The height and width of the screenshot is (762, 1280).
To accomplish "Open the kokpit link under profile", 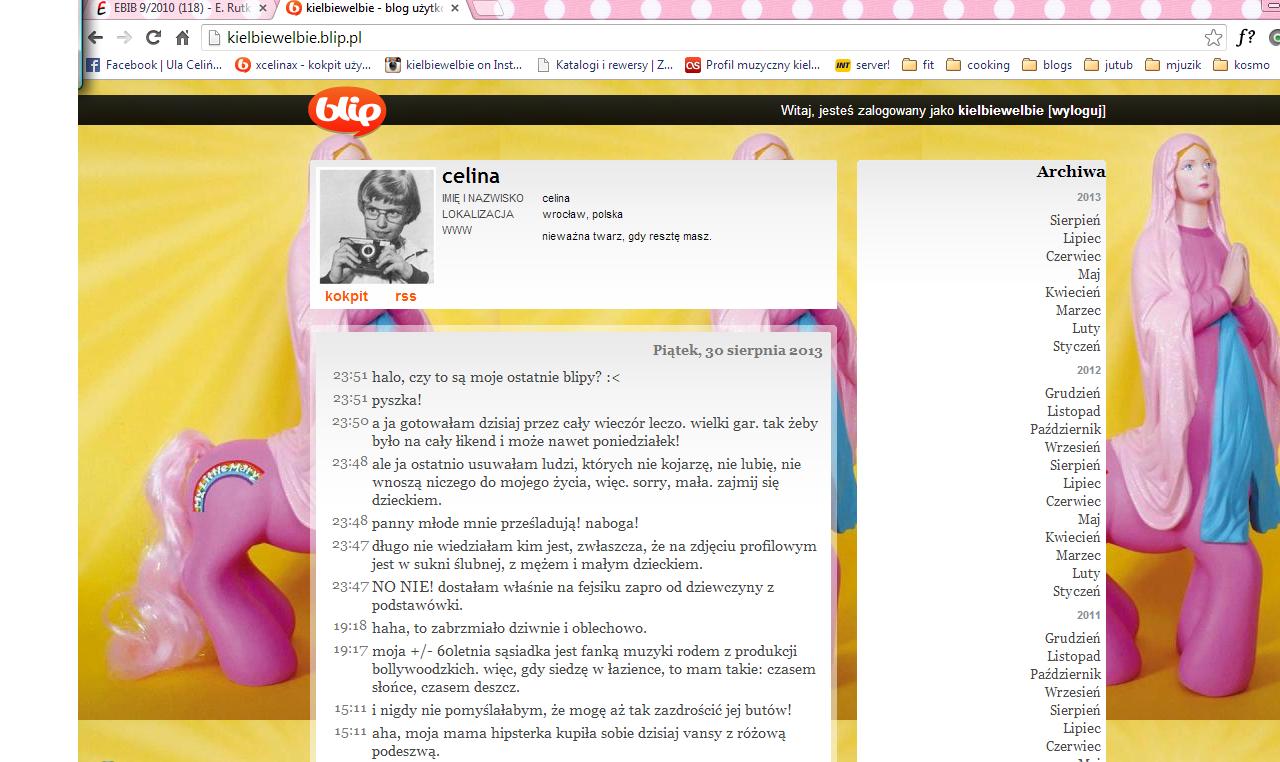I will 346,296.
